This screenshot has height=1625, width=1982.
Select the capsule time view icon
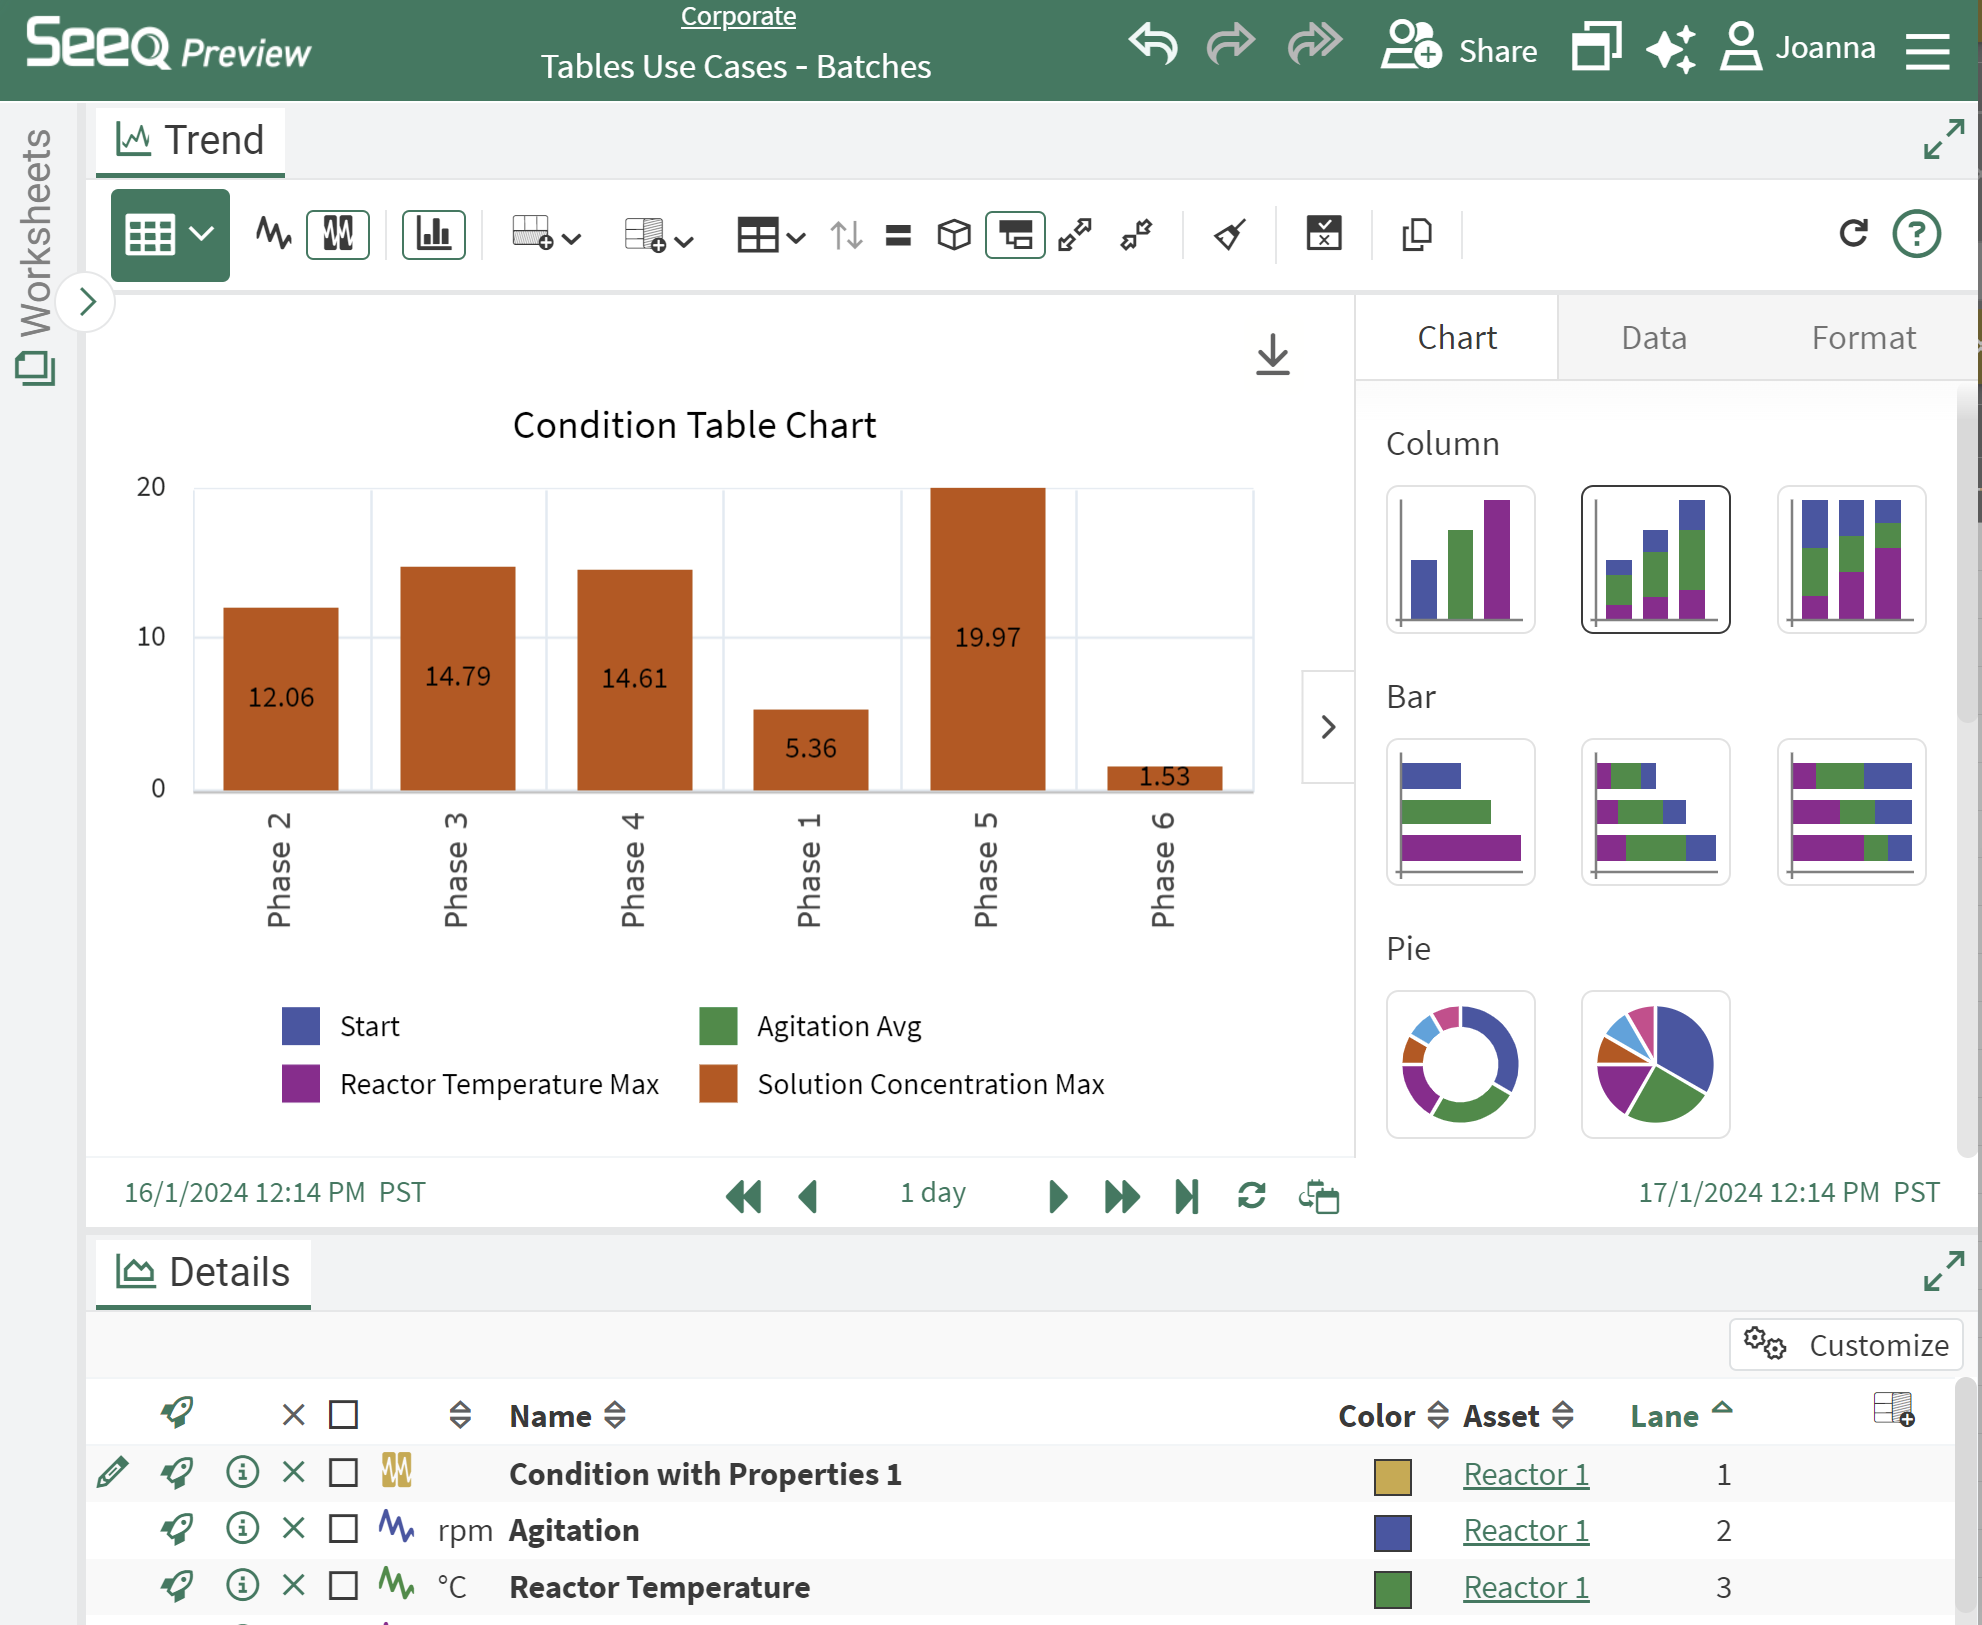click(338, 235)
